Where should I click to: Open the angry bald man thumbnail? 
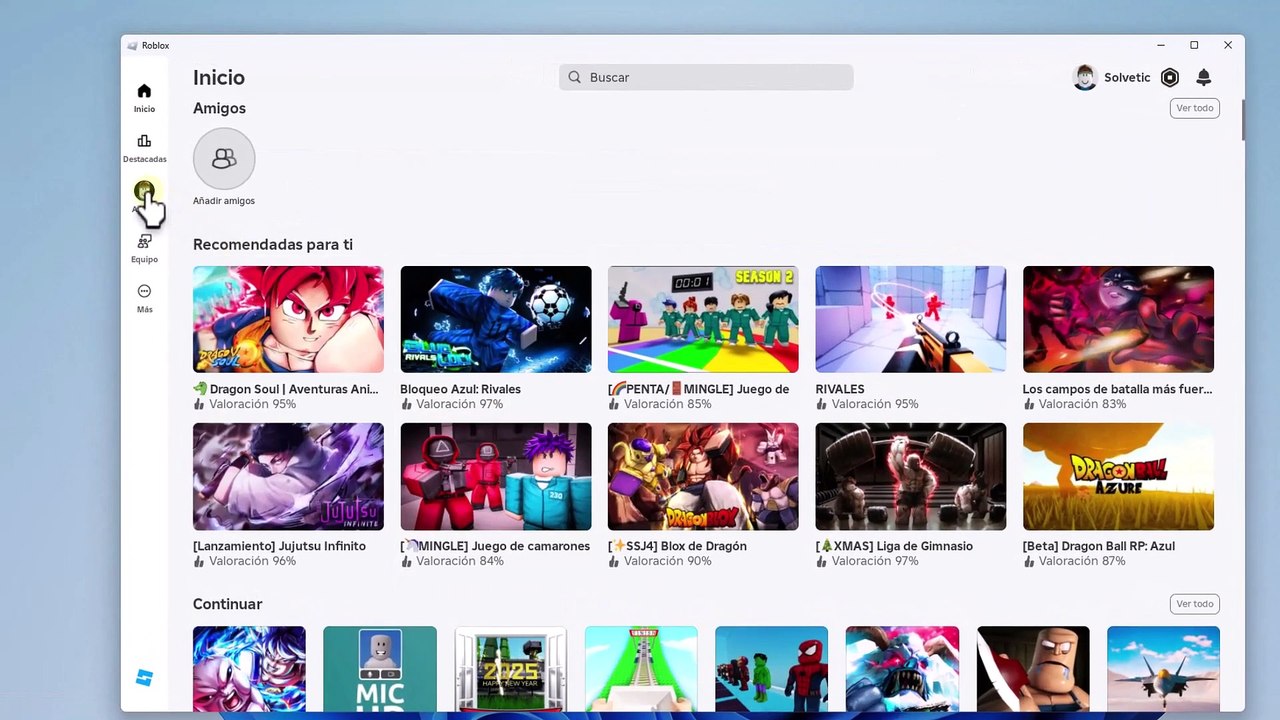[x=1033, y=669]
